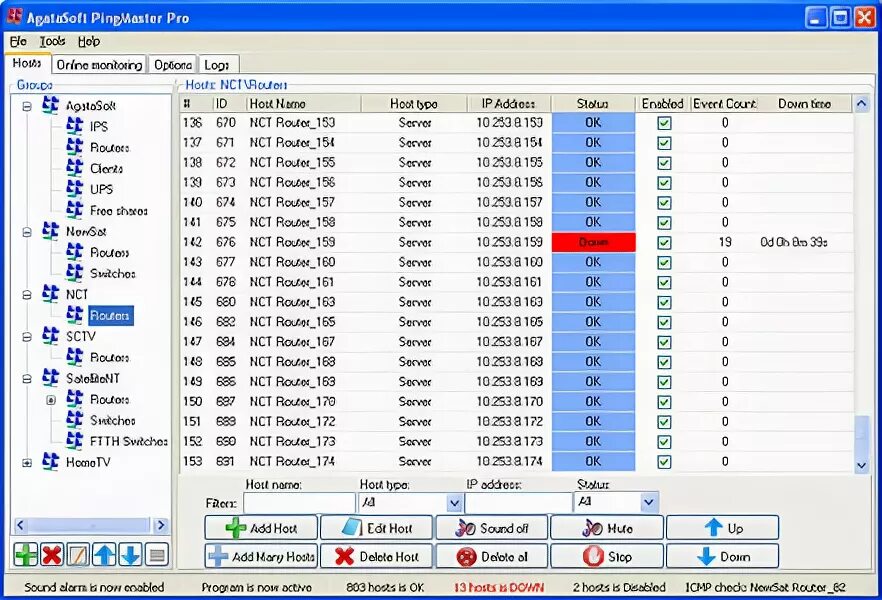Click the Add Many Hosts button
The image size is (882, 600).
(262, 557)
